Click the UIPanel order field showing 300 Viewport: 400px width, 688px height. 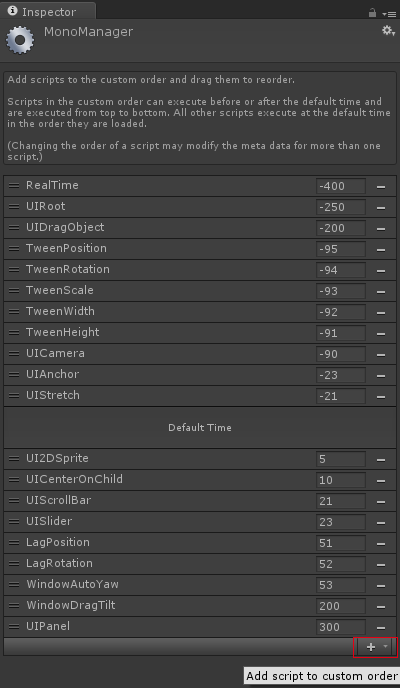pos(341,627)
